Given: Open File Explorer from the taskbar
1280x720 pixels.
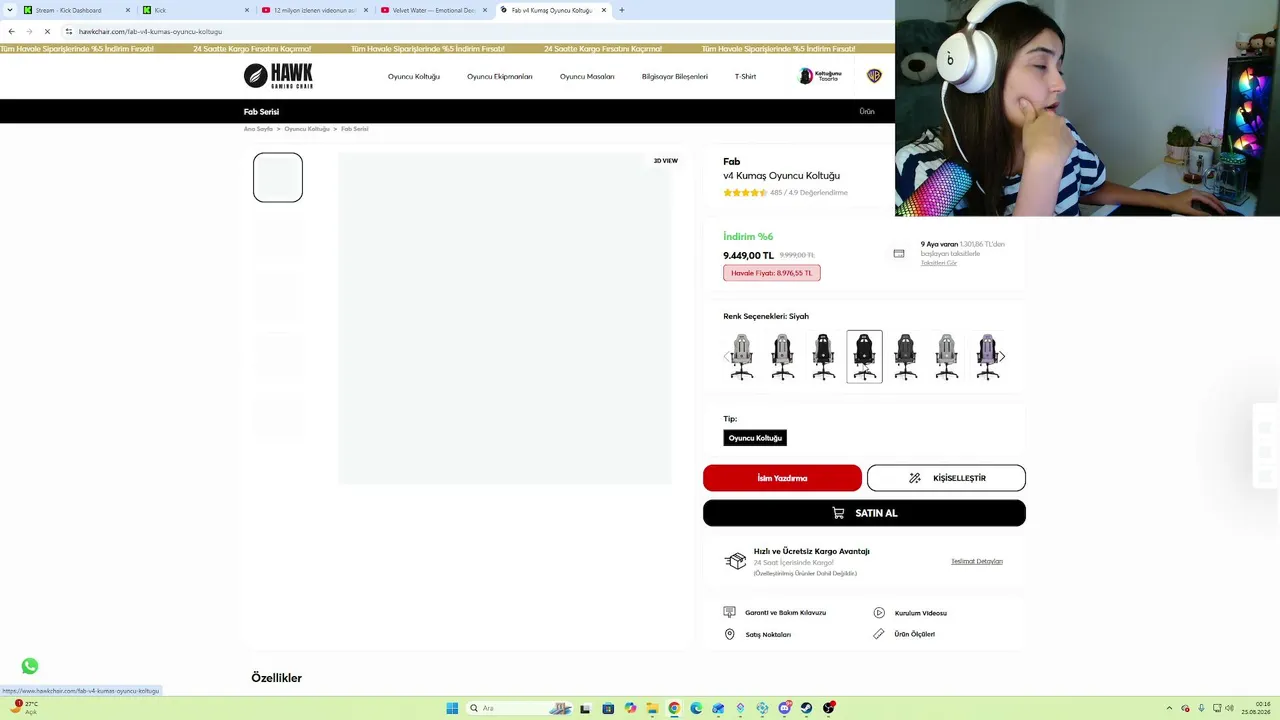Looking at the screenshot, I should click(x=652, y=708).
